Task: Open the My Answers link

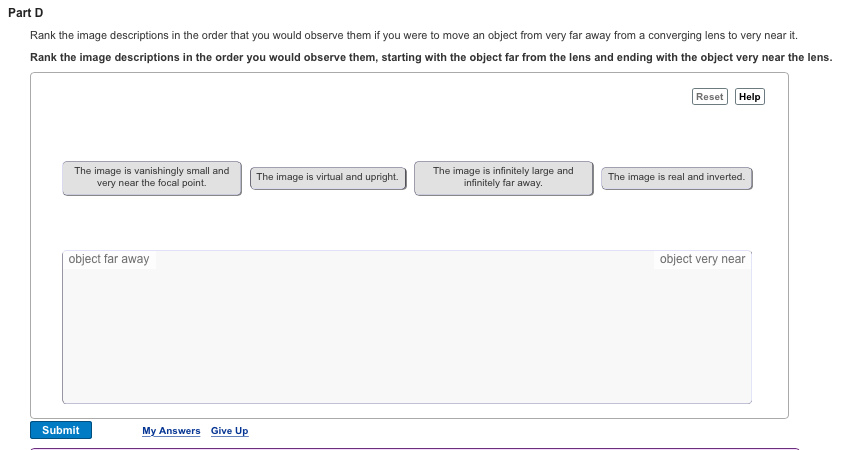Action: (171, 431)
